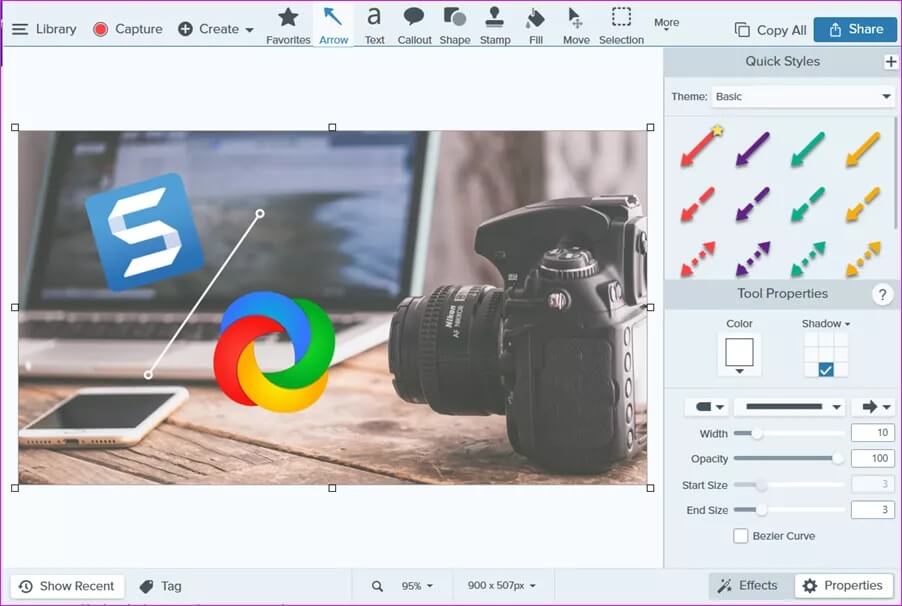This screenshot has height=606, width=902.
Task: Pick the solid green arrow style
Action: 808,149
